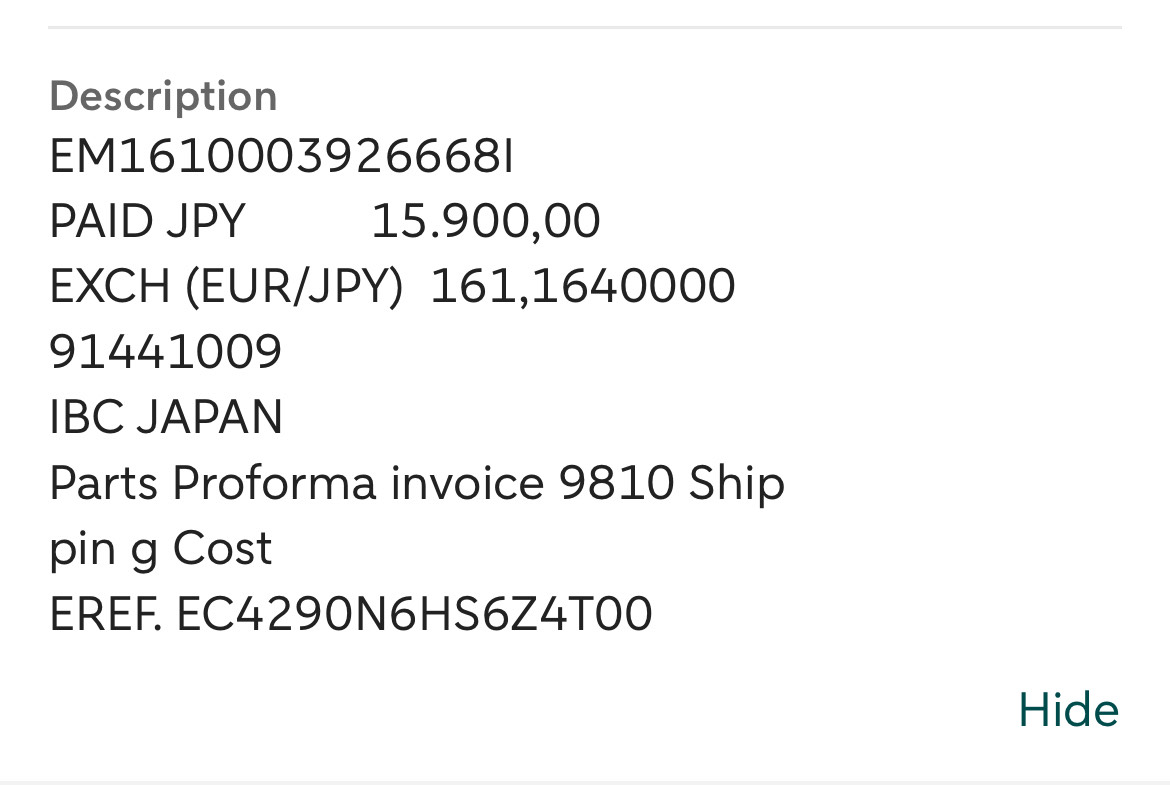Screen dimensions: 1170x785
Task: Select the Description section heading
Action: (163, 96)
